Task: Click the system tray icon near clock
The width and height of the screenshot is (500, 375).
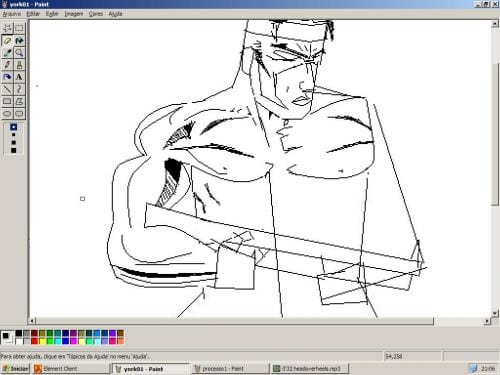Action: tap(473, 368)
